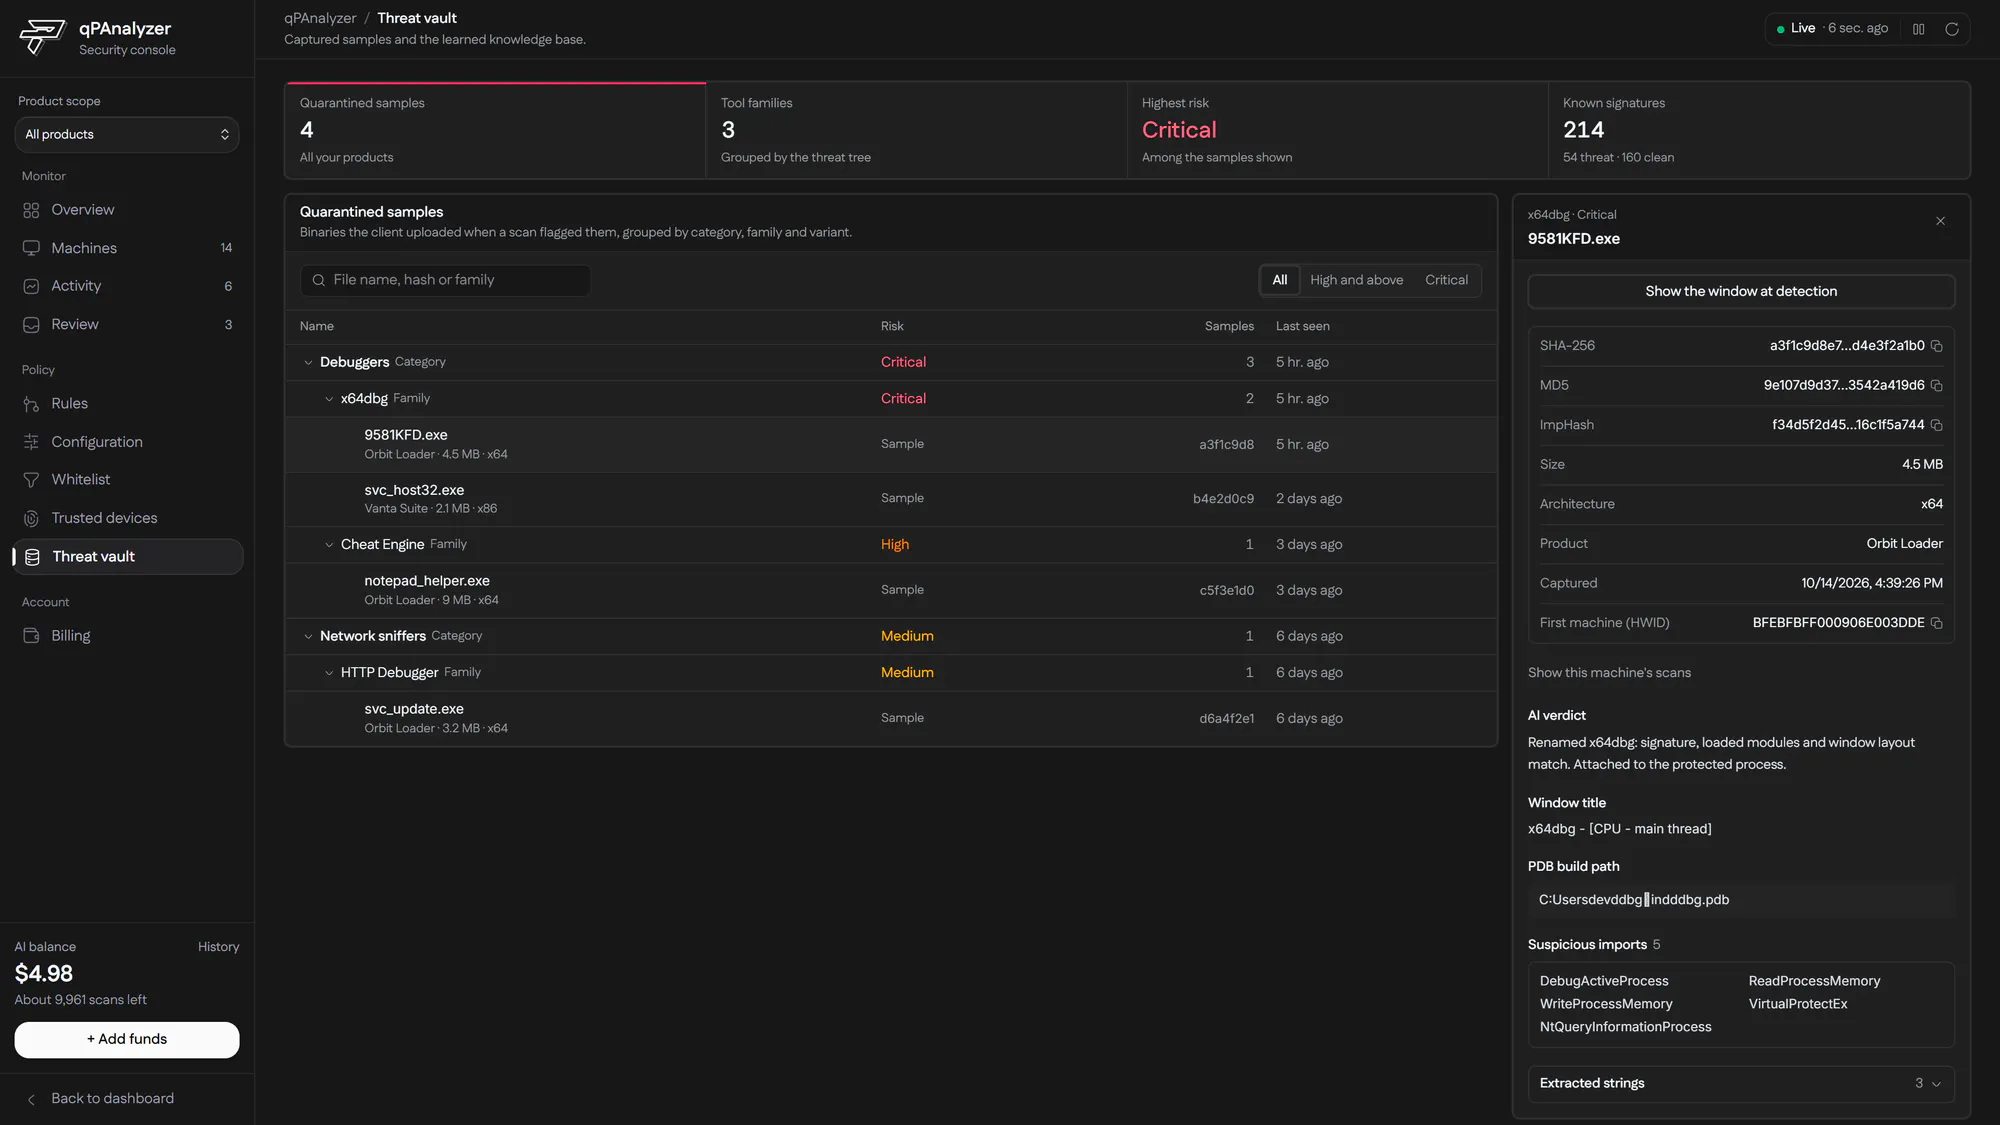Open the Whitelist page
Screen dimensions: 2000x1125
coord(127,480)
